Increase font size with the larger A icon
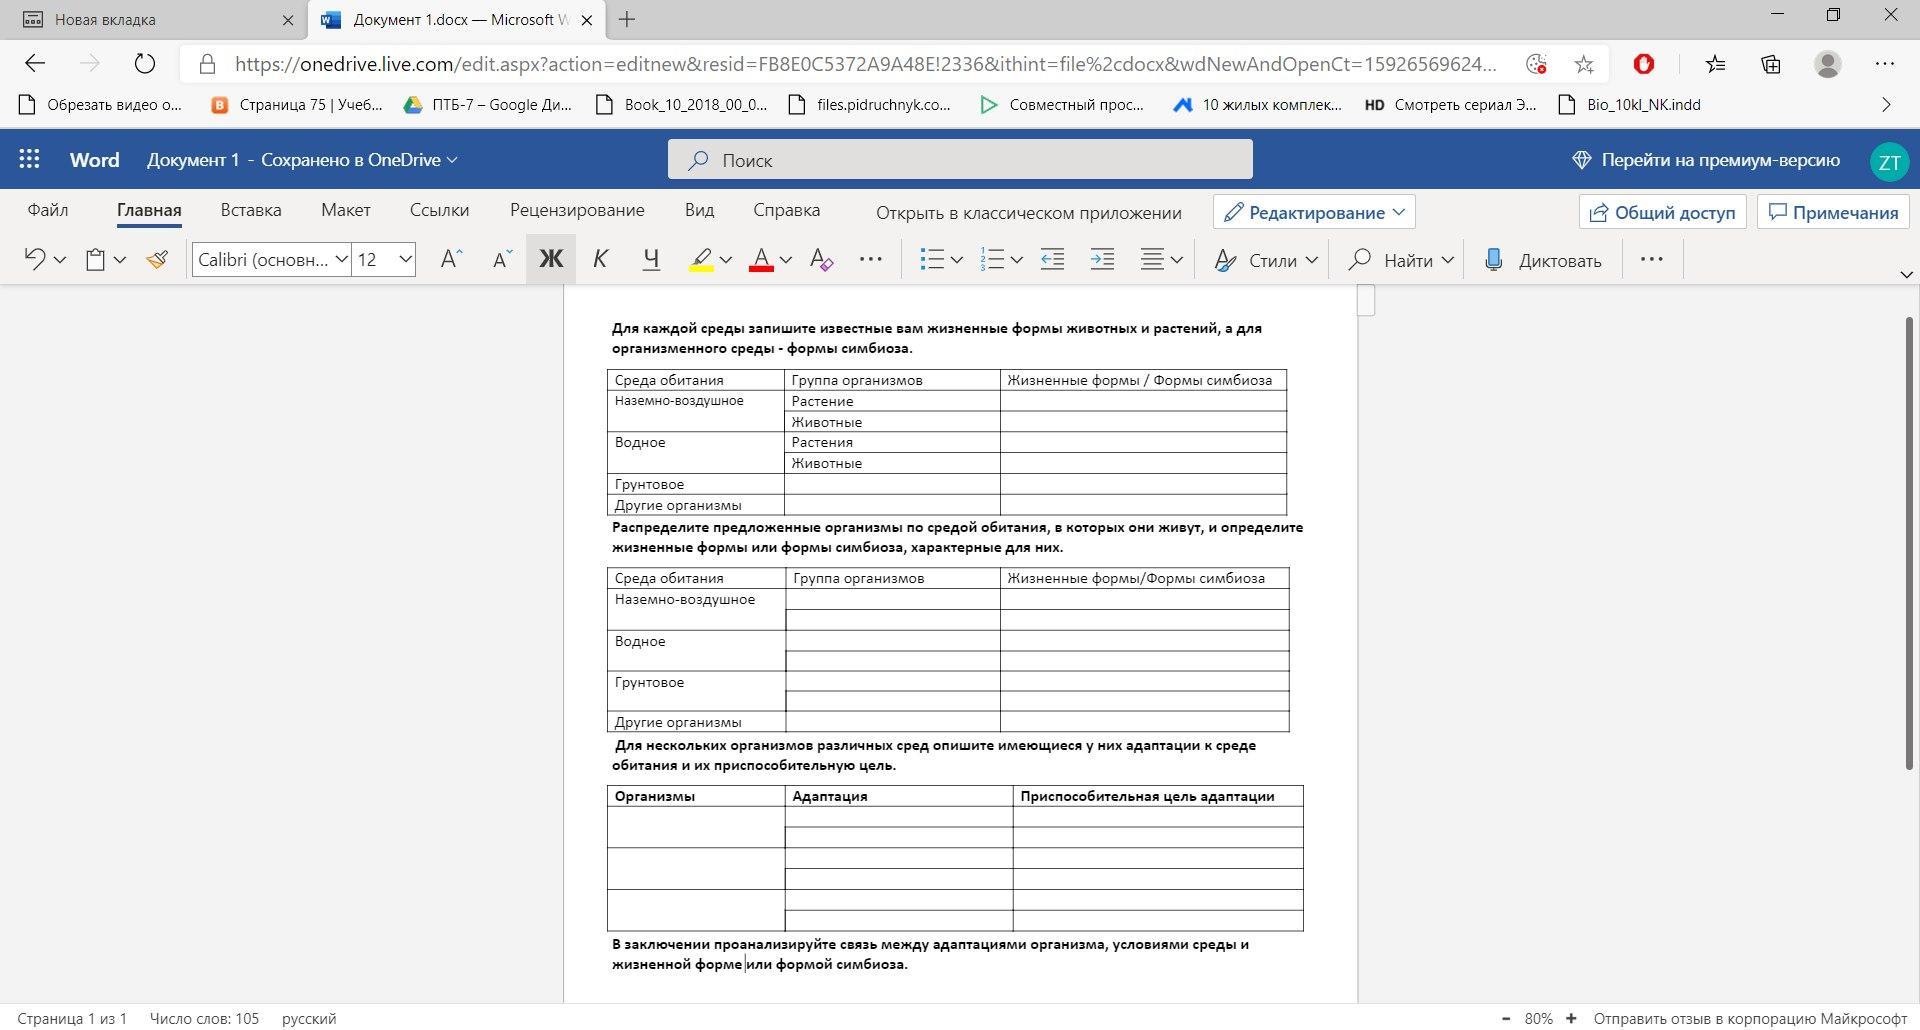The height and width of the screenshot is (1030, 1920). [451, 260]
